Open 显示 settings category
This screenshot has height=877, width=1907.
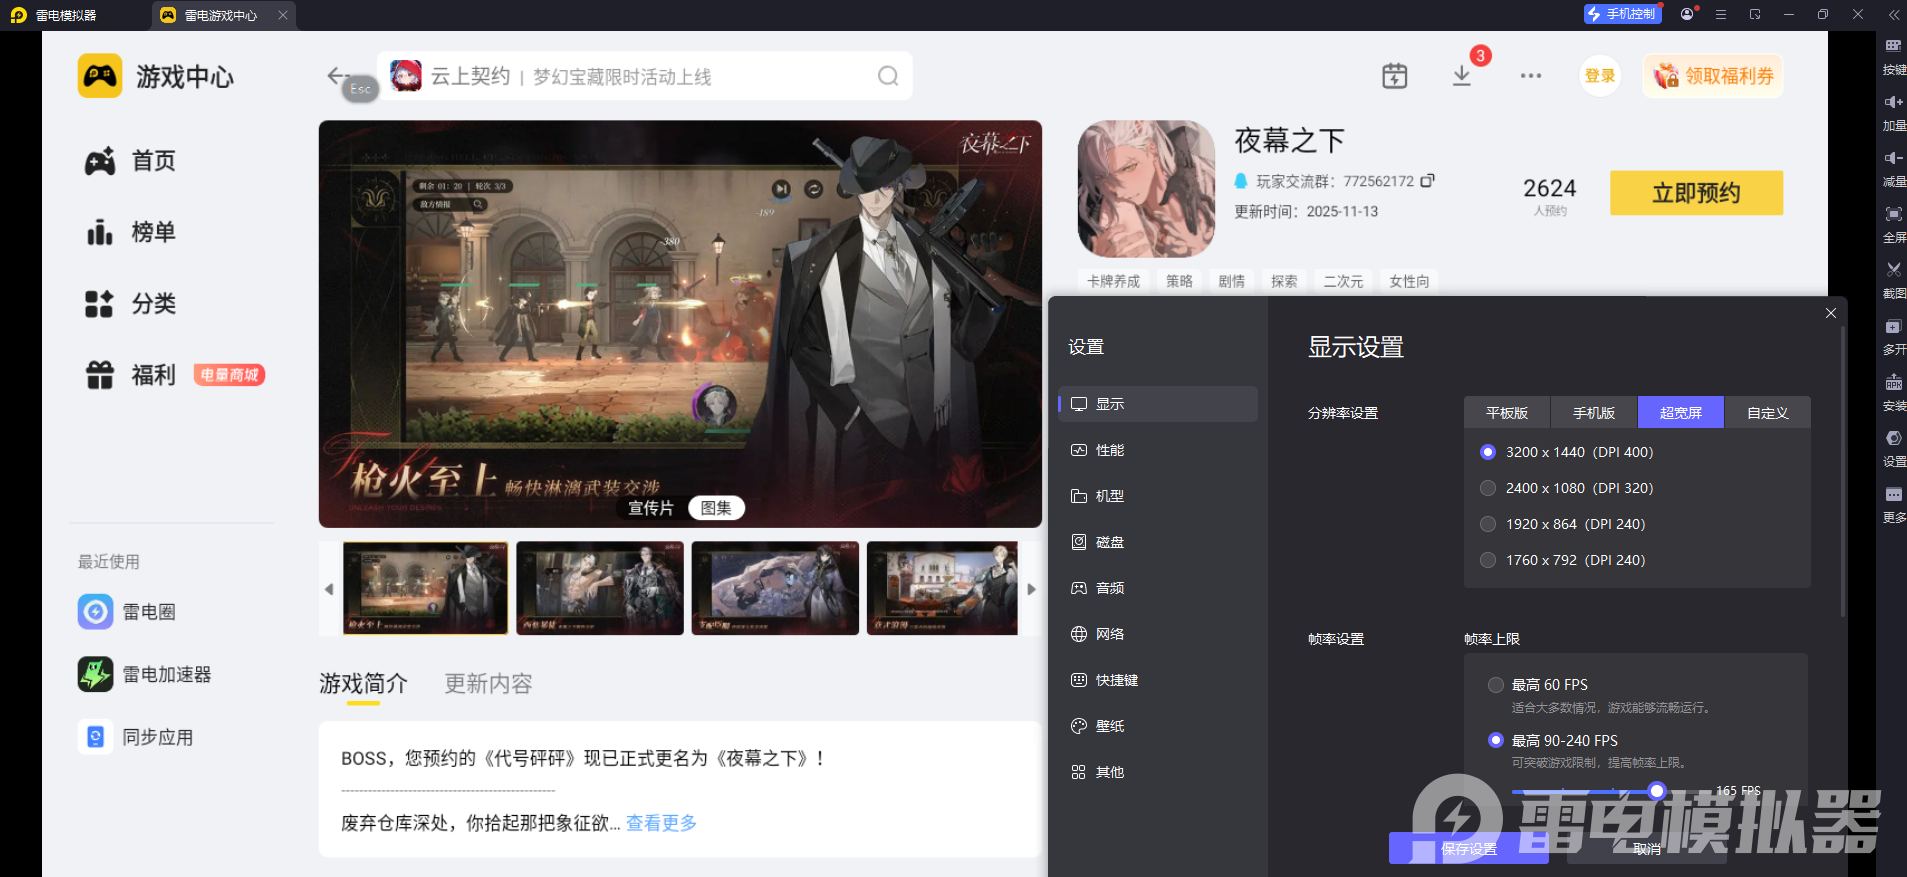point(1158,404)
